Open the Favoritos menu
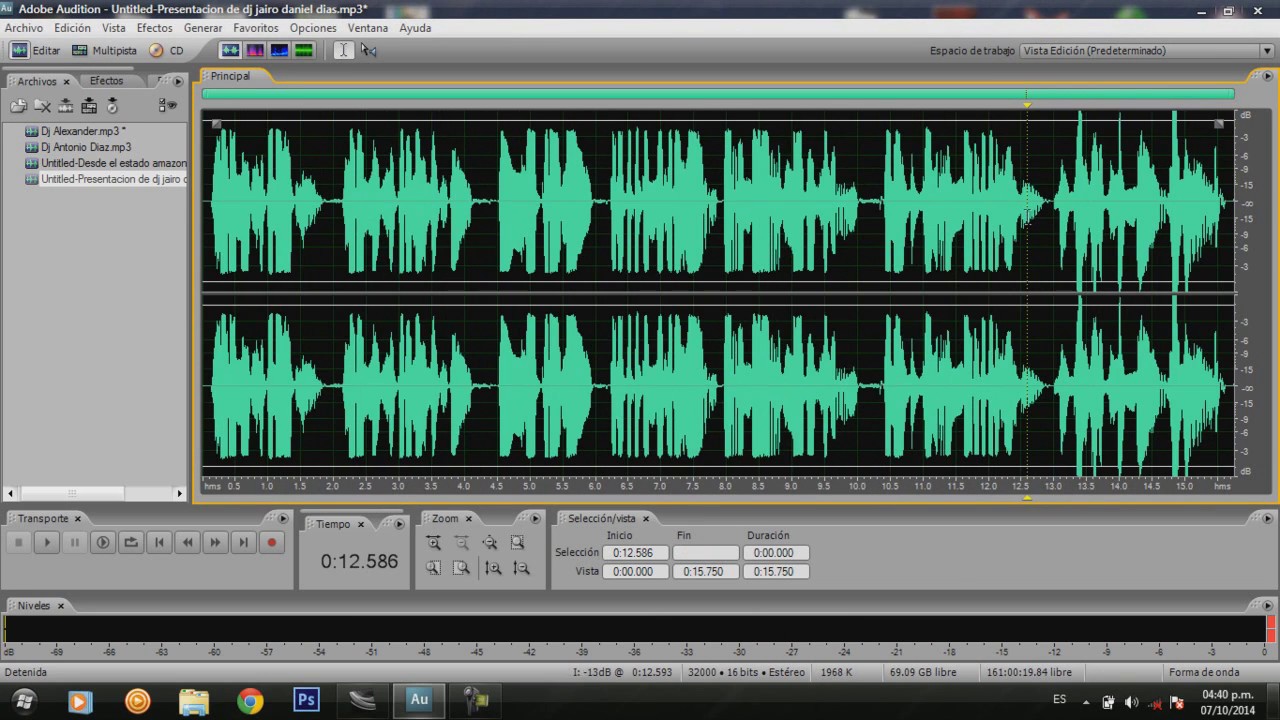Screen dimensions: 1280x720 [256, 28]
